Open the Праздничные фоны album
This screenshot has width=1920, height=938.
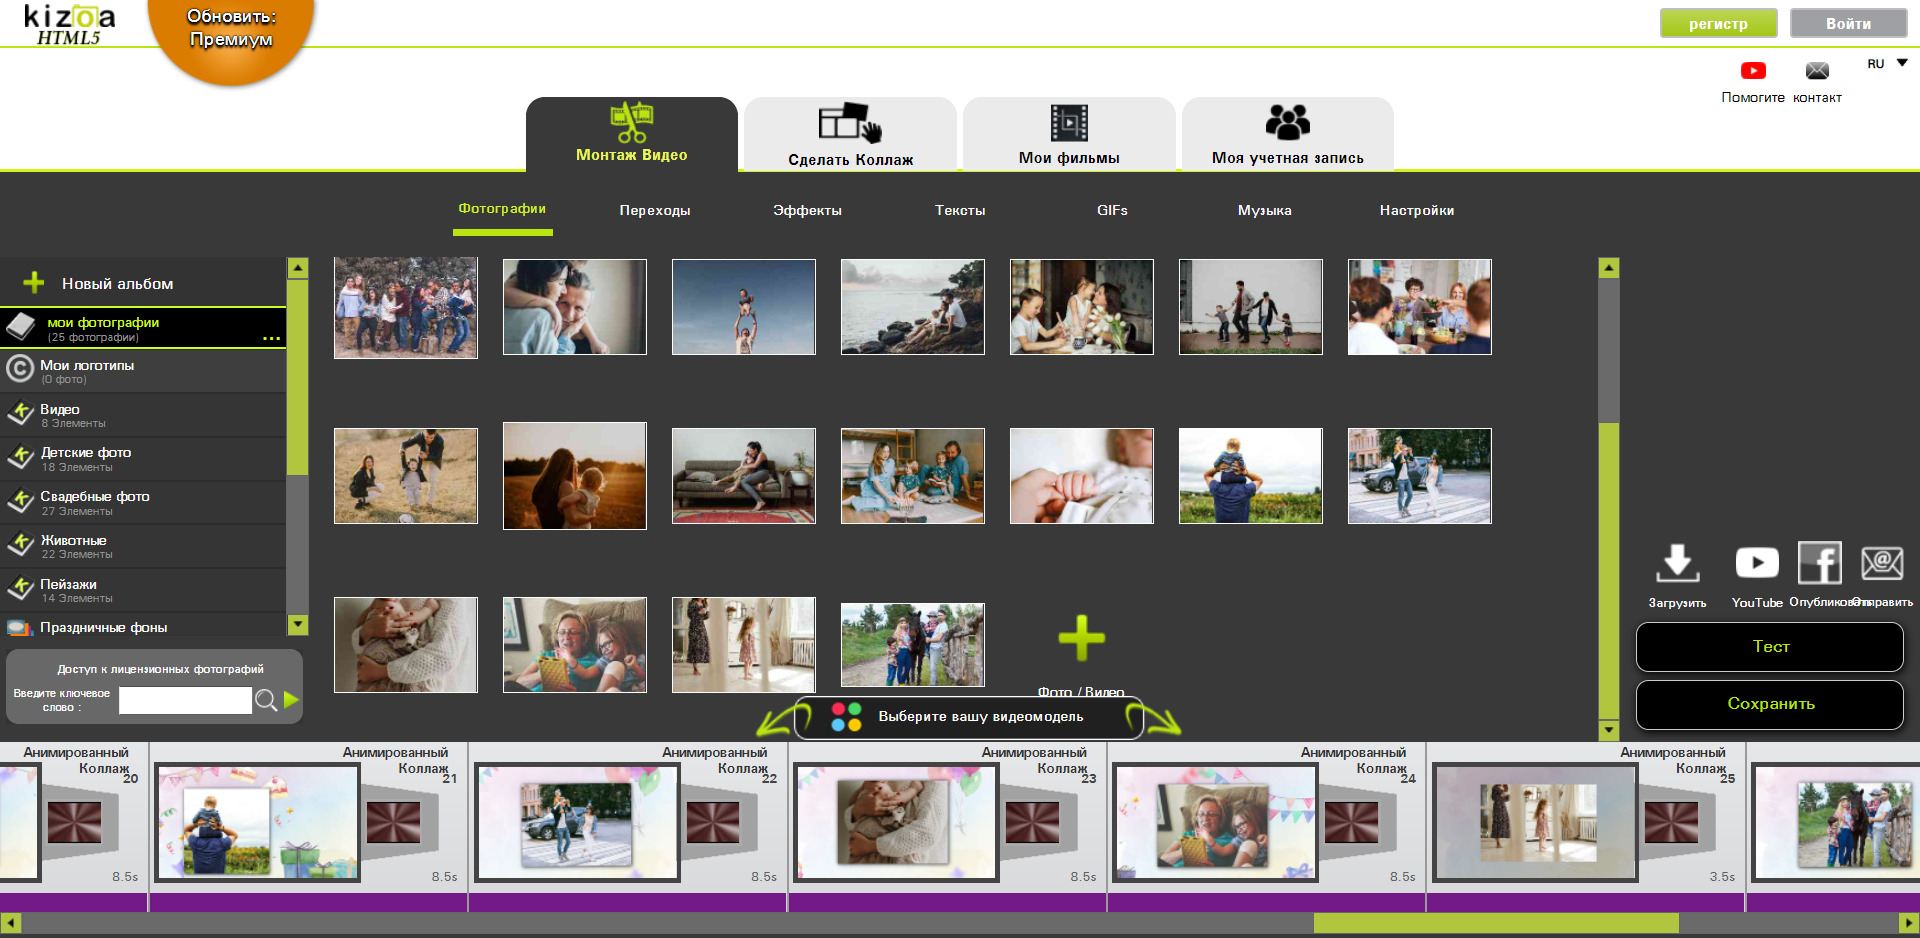pos(143,627)
